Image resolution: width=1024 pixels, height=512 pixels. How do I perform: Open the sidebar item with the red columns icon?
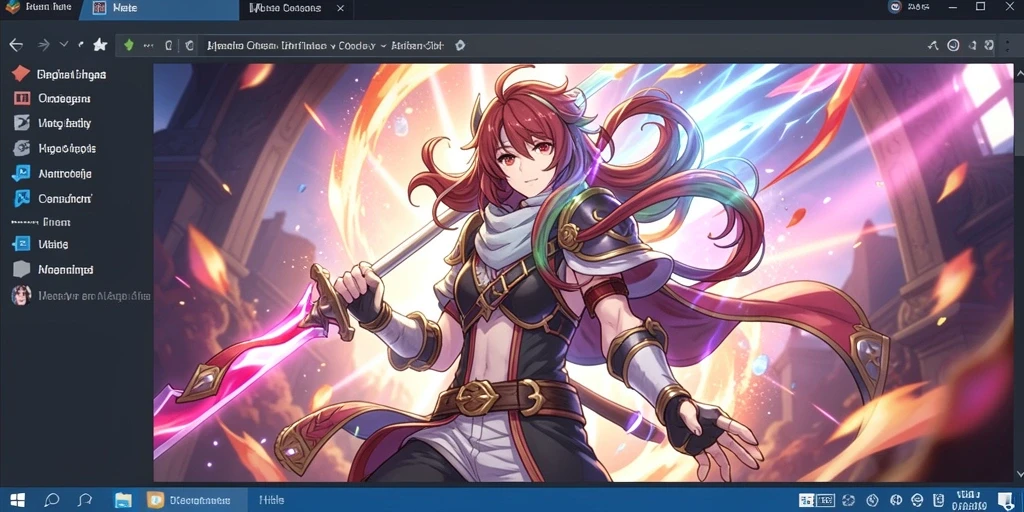(x=51, y=99)
